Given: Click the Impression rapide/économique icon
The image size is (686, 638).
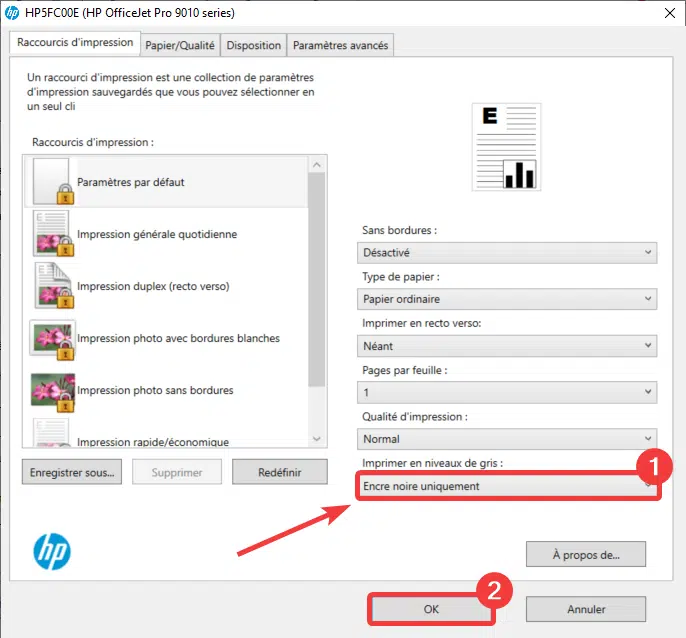Looking at the screenshot, I should pyautogui.click(x=52, y=433).
